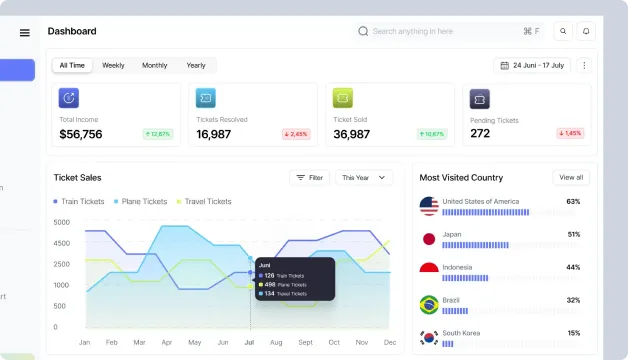This screenshot has height=360, width=628.
Task: Open the three-dot more options menu
Action: pos(584,65)
